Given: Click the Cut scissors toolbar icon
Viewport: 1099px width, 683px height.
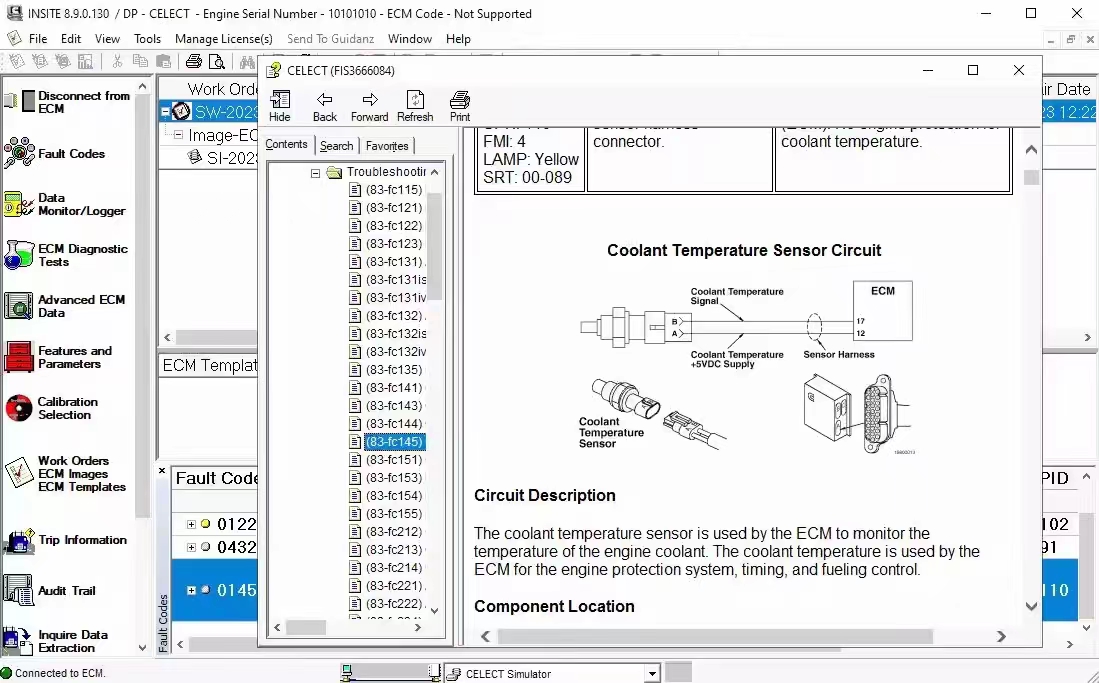Looking at the screenshot, I should pyautogui.click(x=117, y=62).
